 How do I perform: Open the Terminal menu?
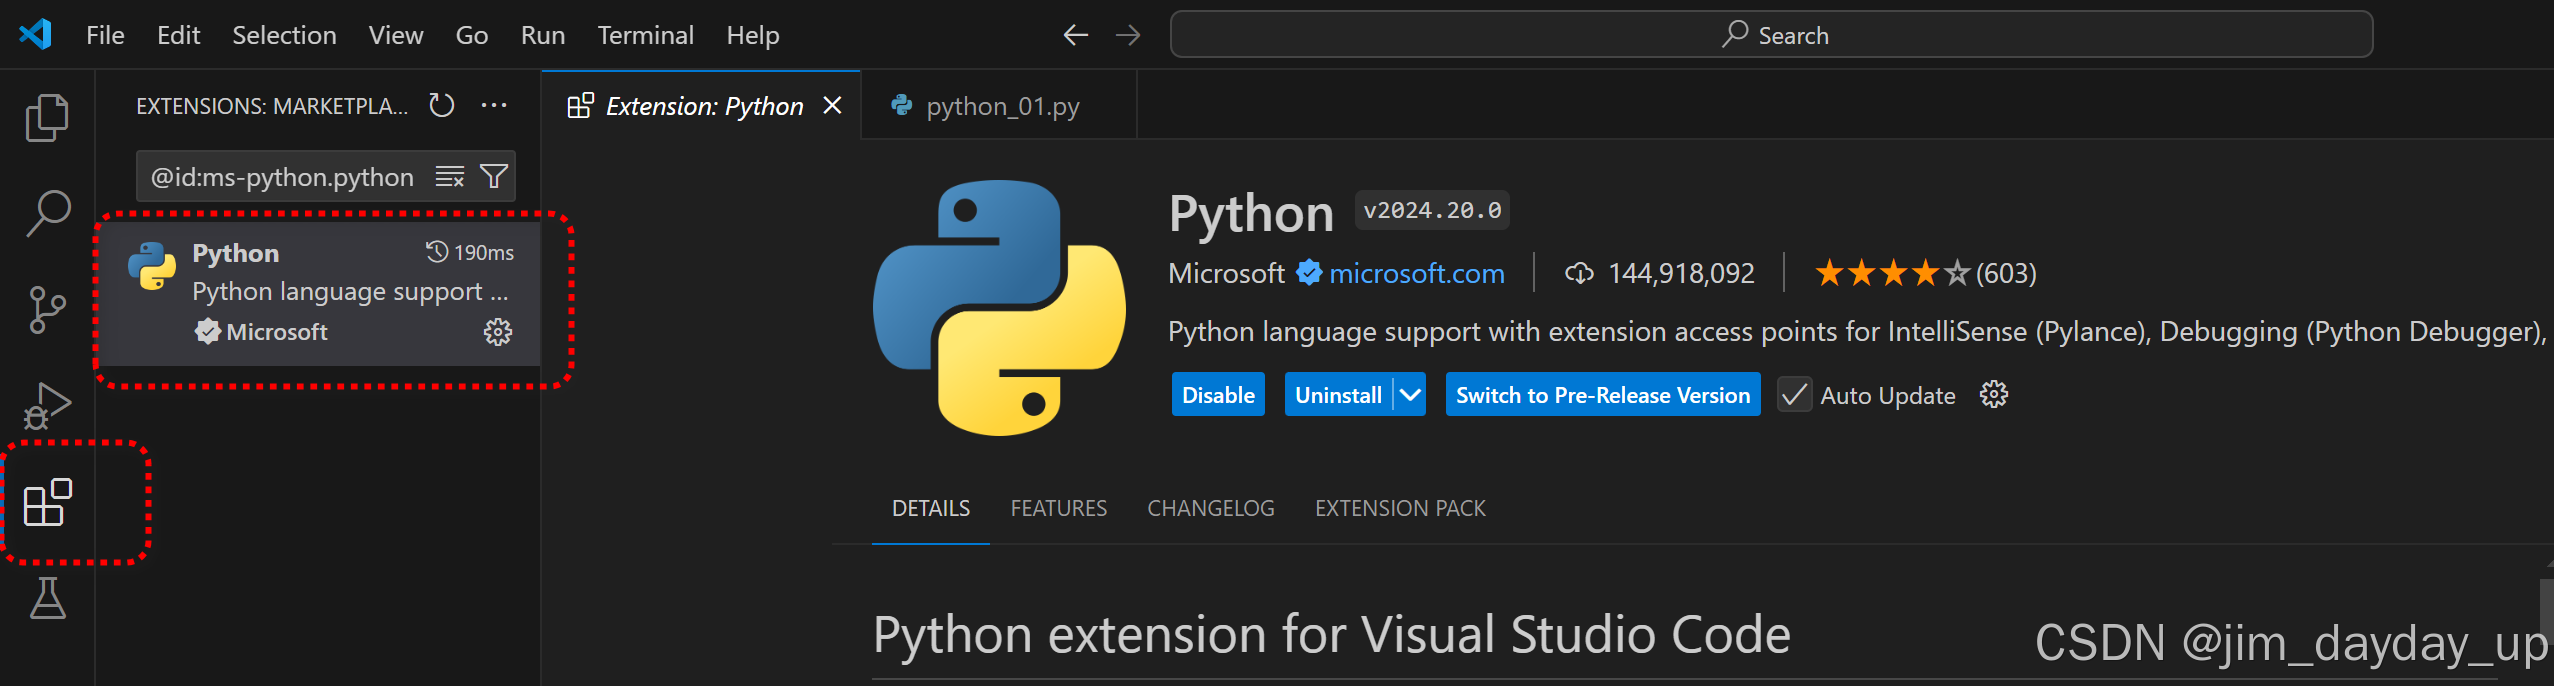pyautogui.click(x=645, y=35)
